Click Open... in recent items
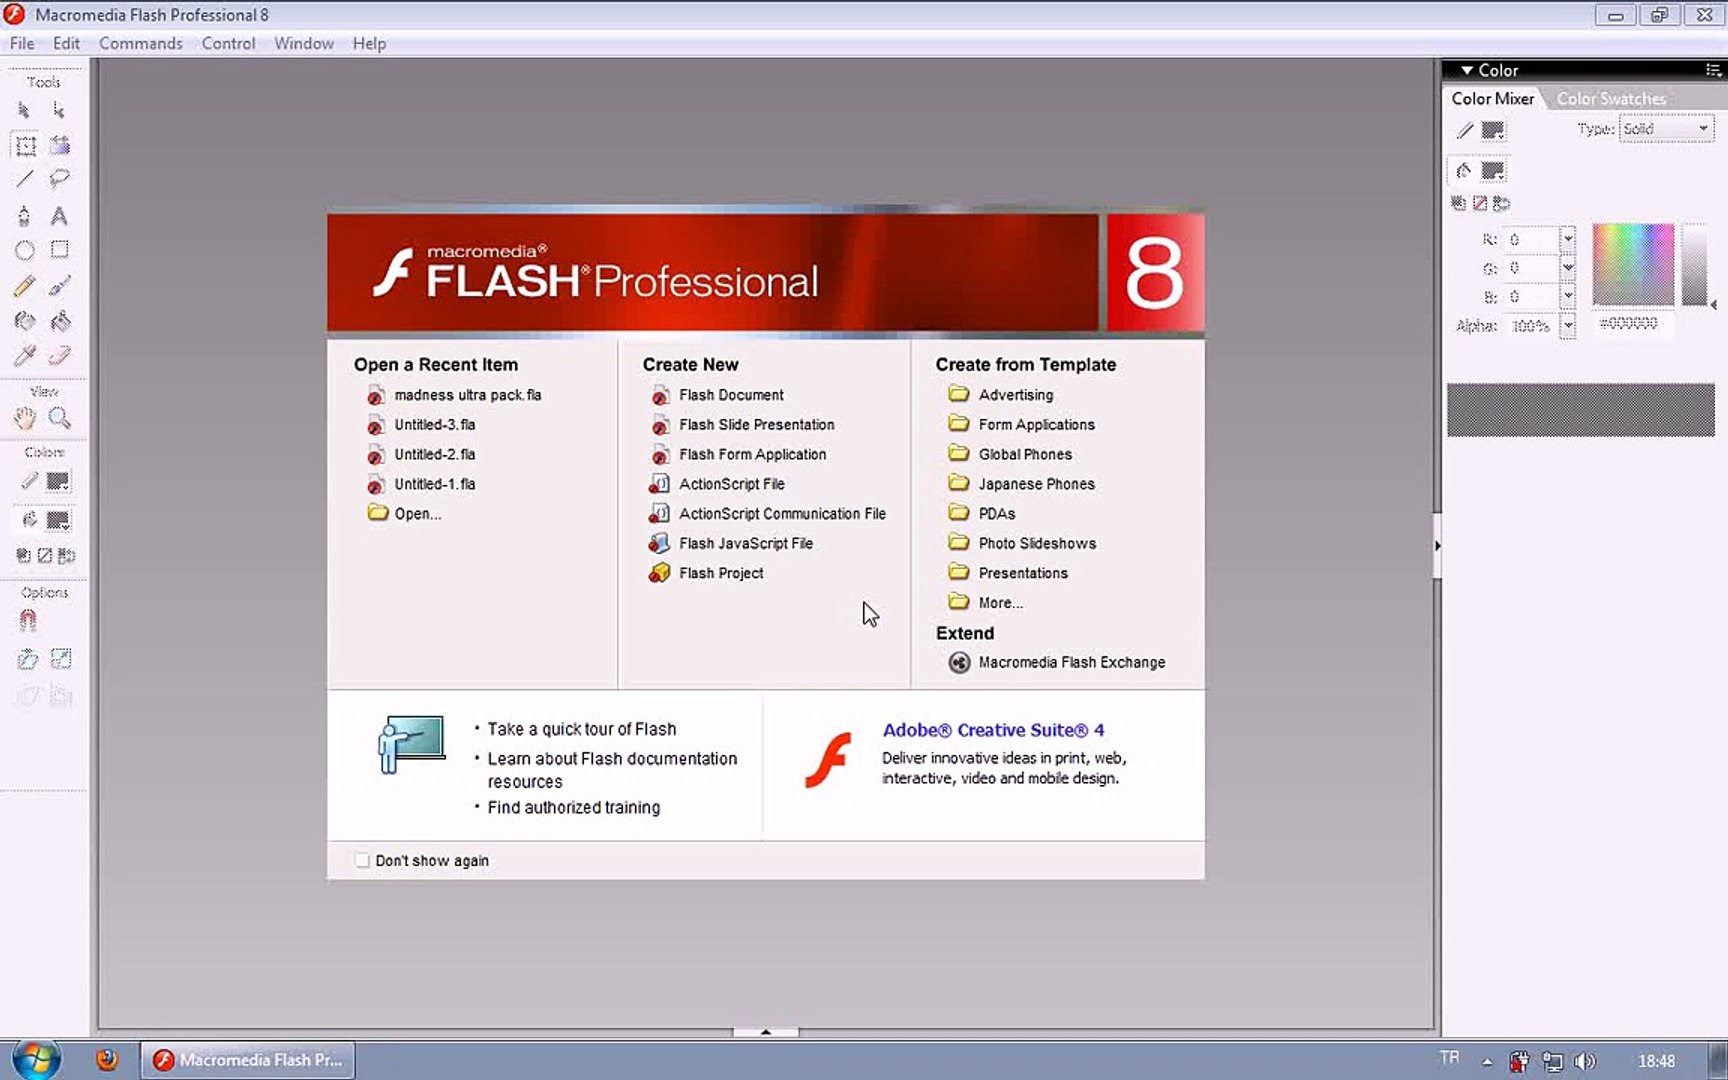Image resolution: width=1728 pixels, height=1080 pixels. coord(417,514)
